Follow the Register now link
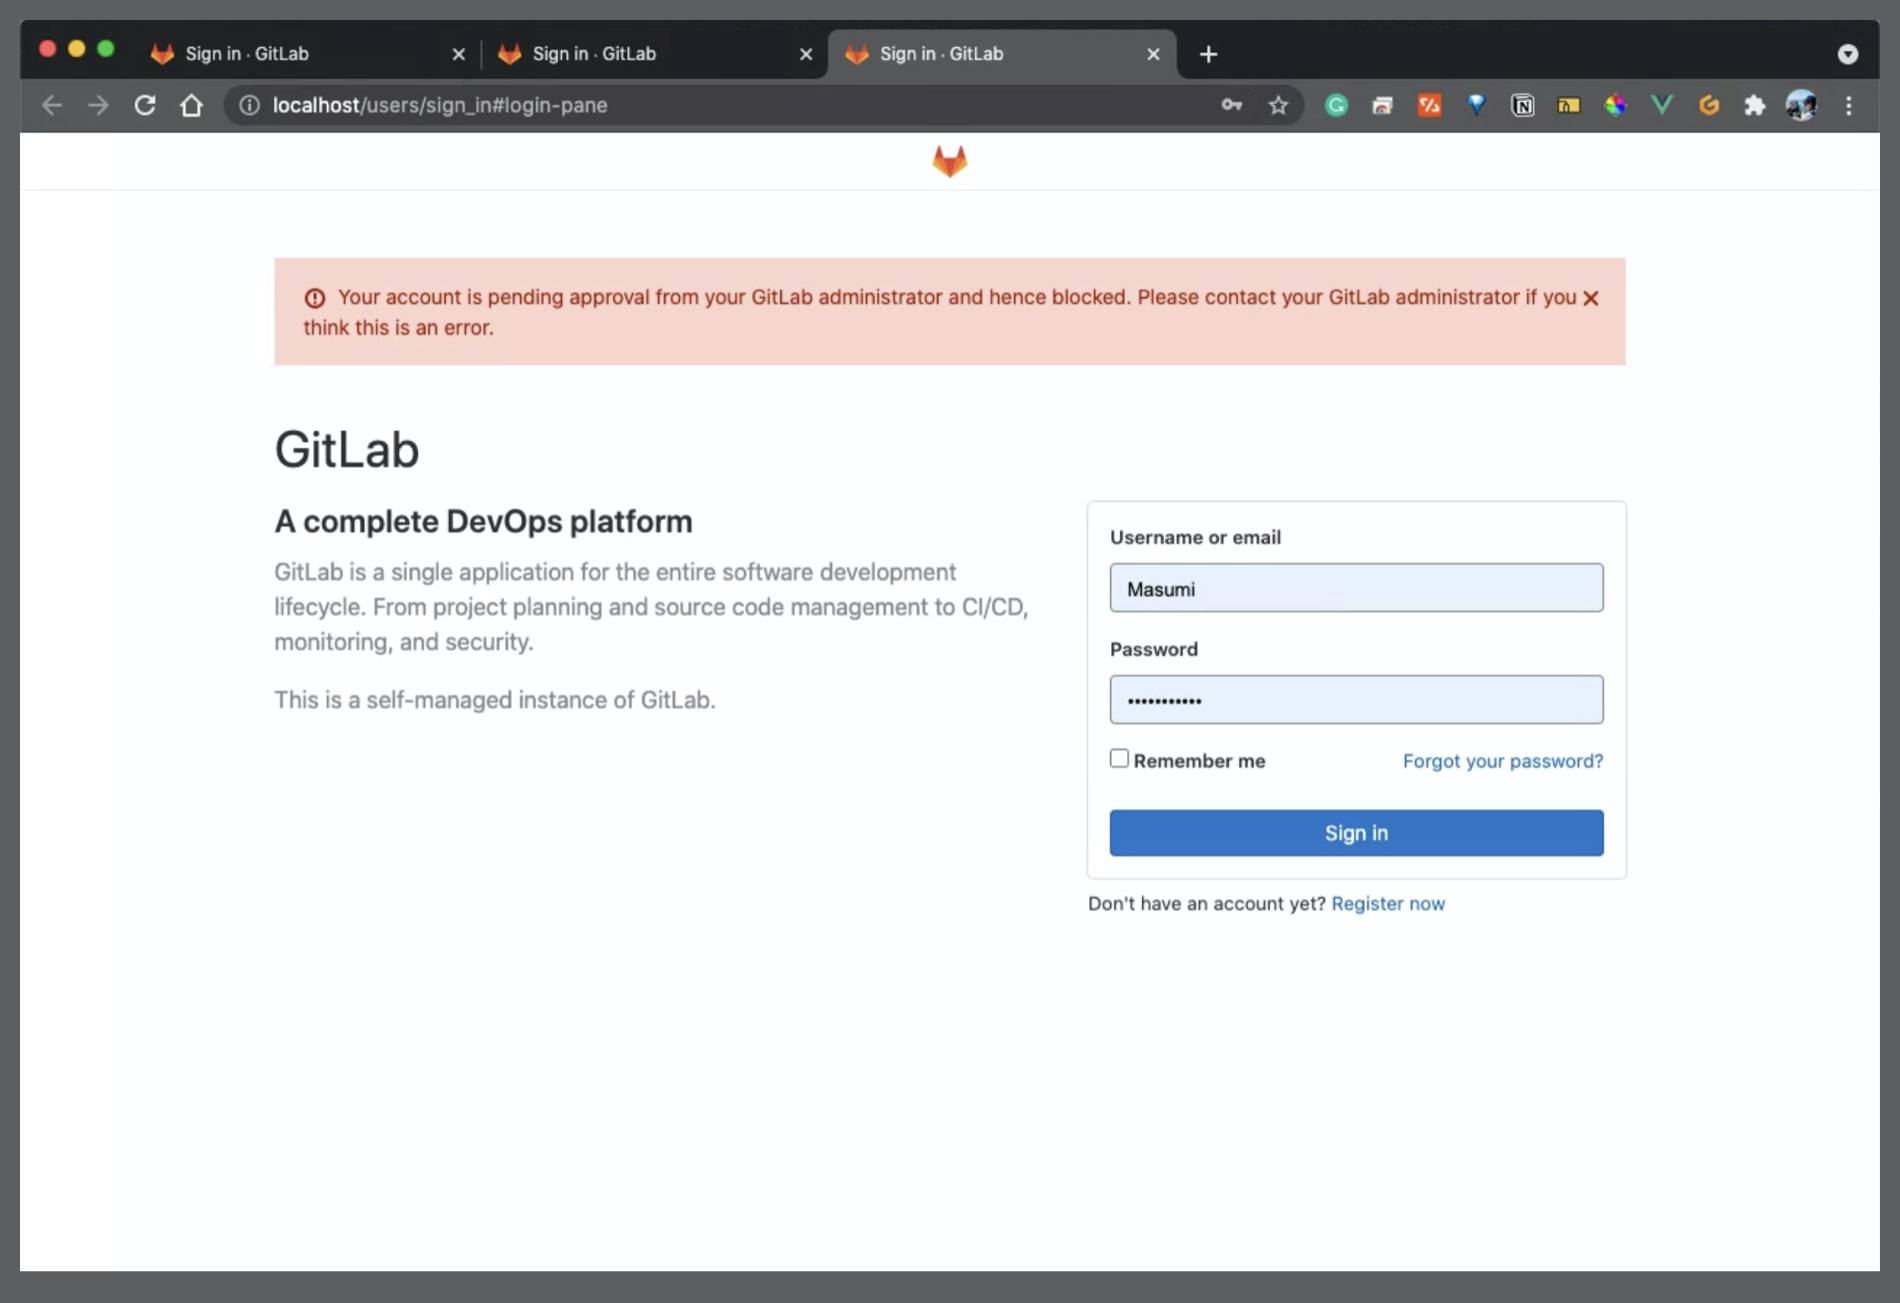Image resolution: width=1900 pixels, height=1303 pixels. (1388, 903)
